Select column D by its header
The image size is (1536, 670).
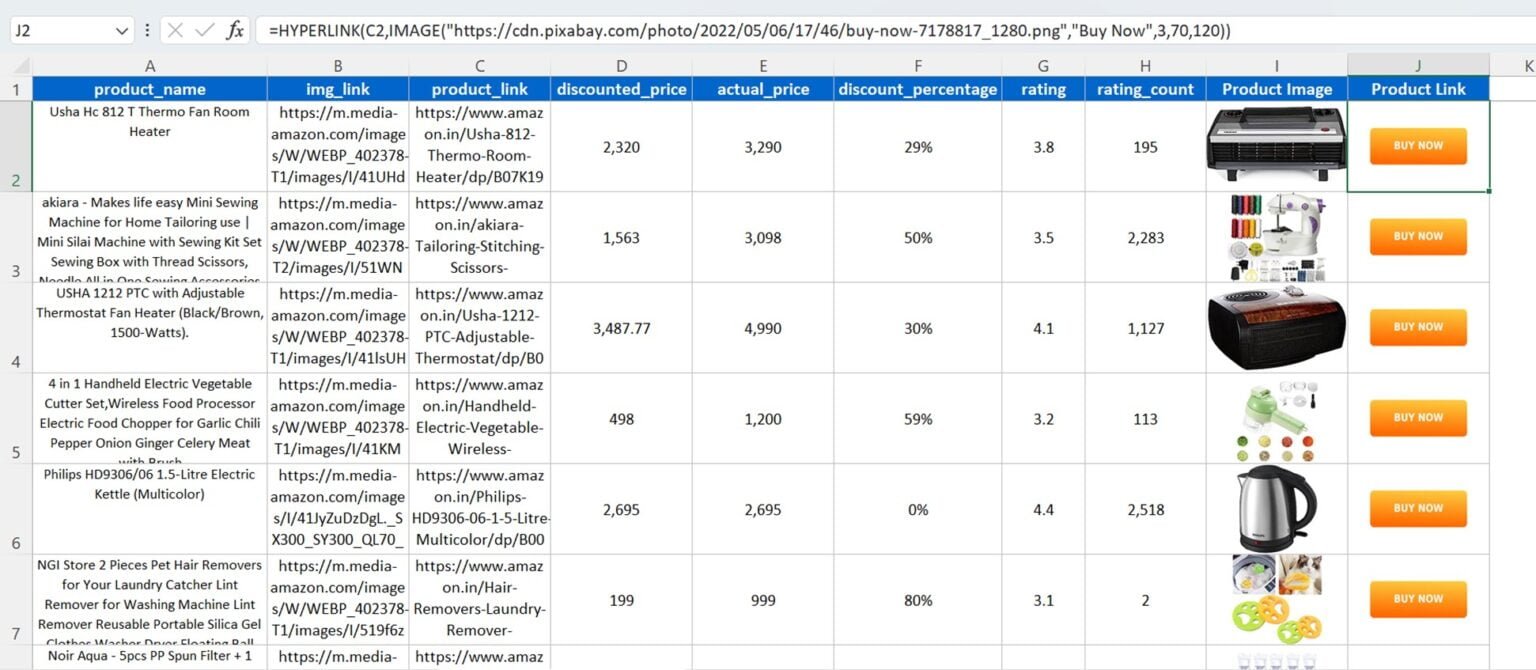[621, 62]
